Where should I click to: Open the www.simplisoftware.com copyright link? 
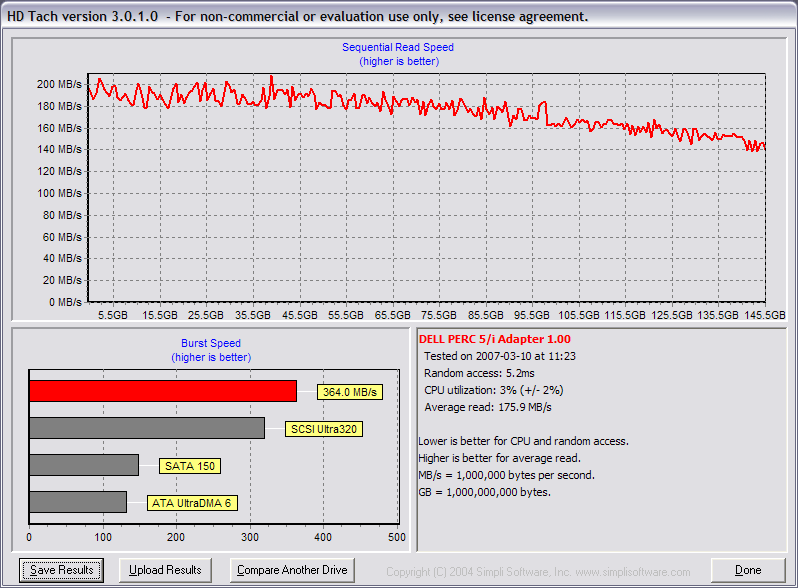(632, 572)
